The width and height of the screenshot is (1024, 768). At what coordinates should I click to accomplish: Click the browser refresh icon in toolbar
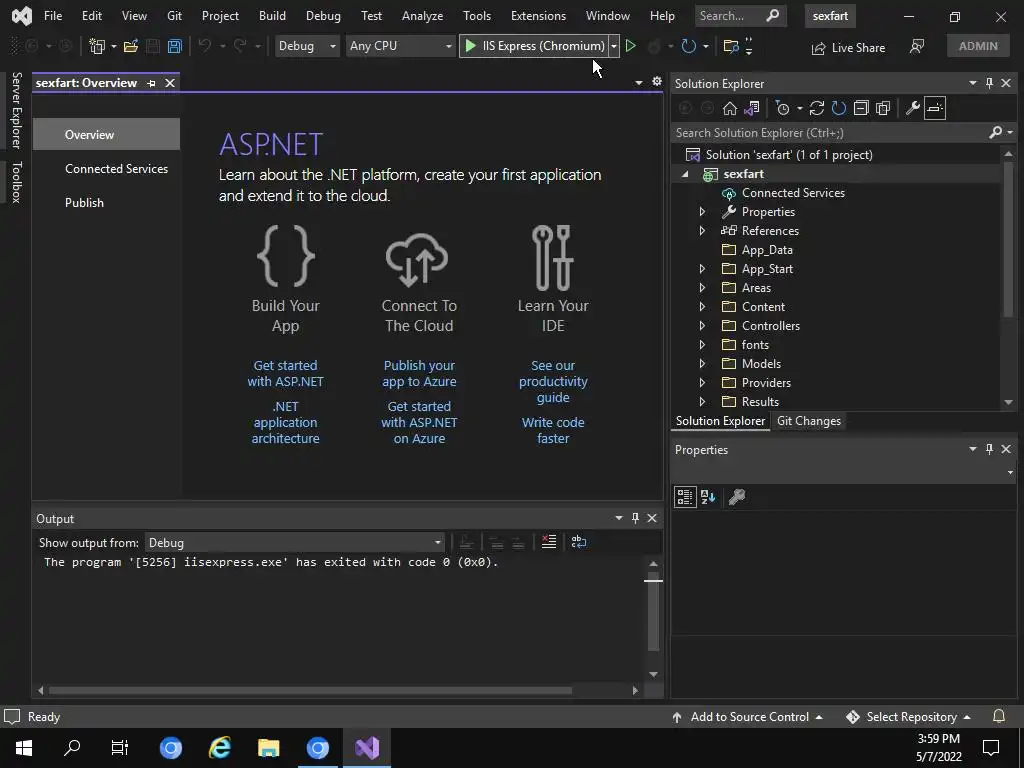(x=688, y=46)
